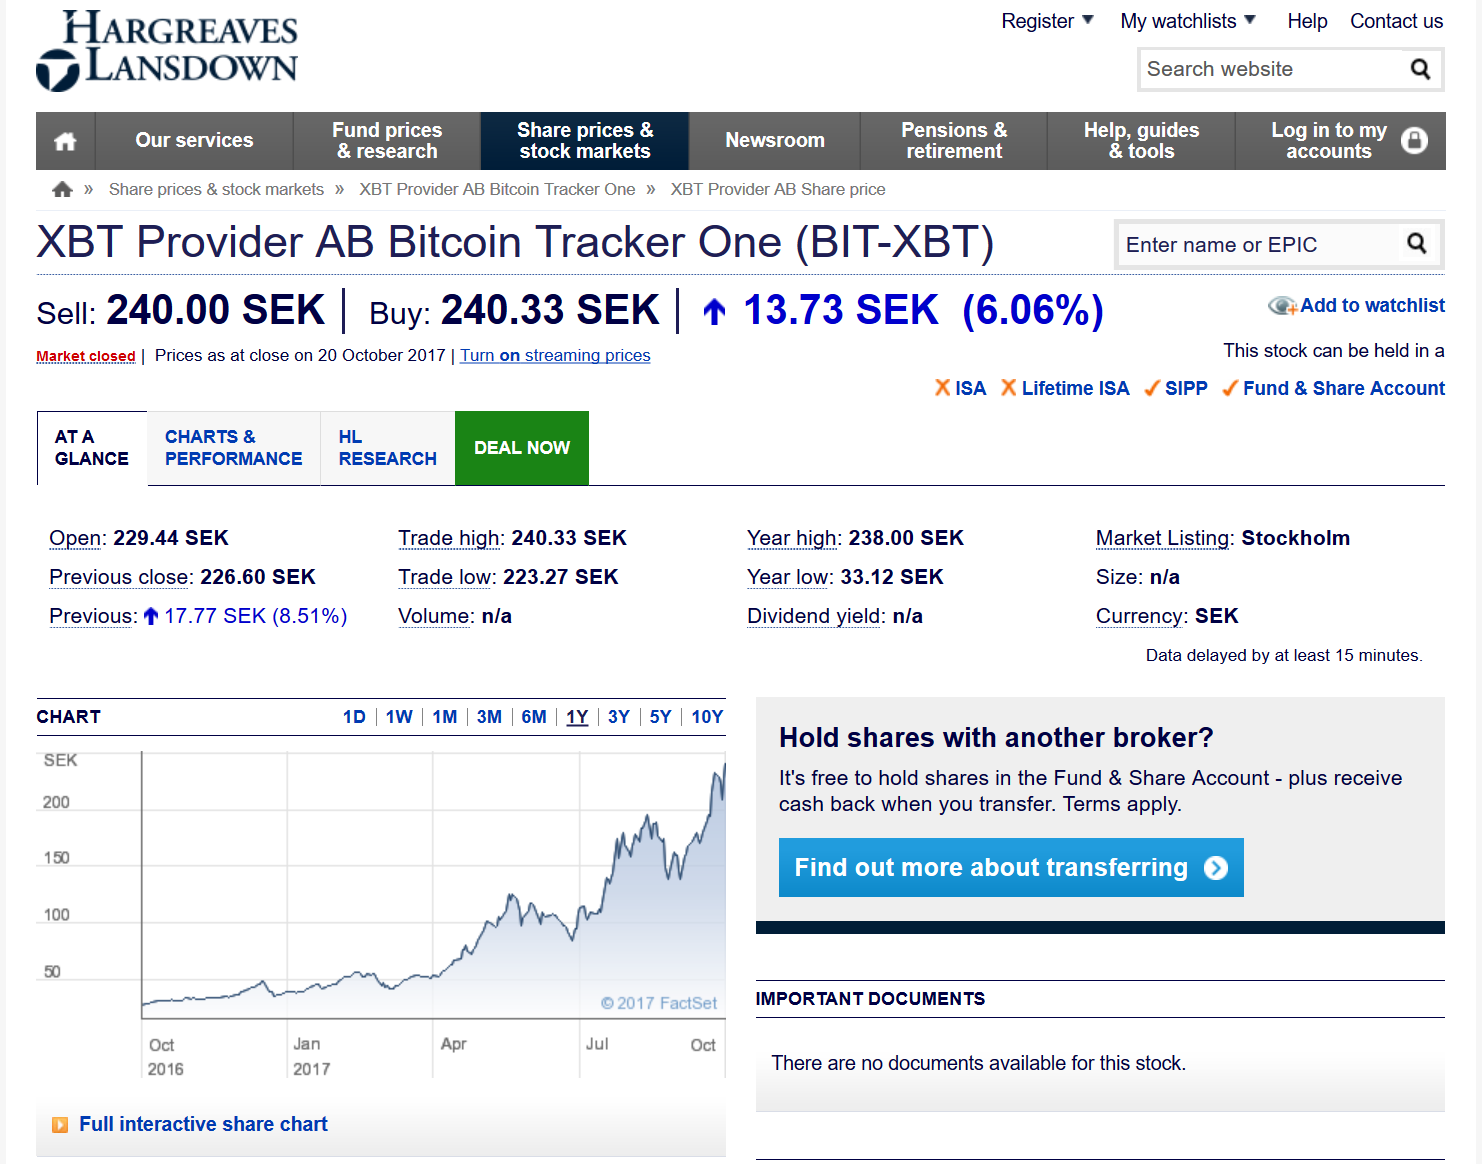Viewport: 1482px width, 1164px height.
Task: Set chart range to 10Y
Action: [x=707, y=717]
